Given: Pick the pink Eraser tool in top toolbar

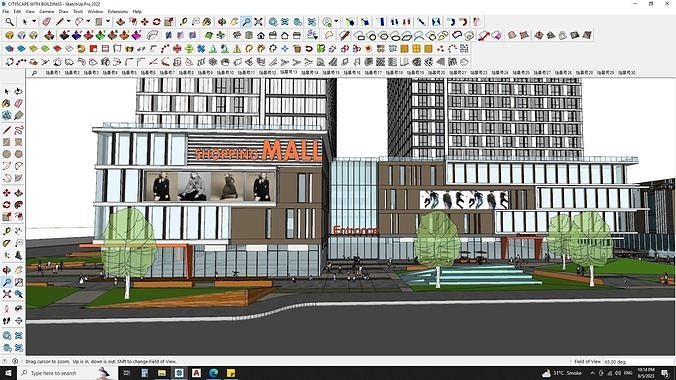Looking at the screenshot, I should (46, 22).
